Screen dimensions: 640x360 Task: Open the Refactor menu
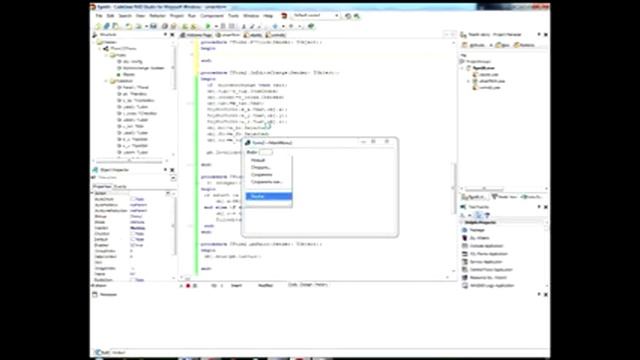click(158, 16)
